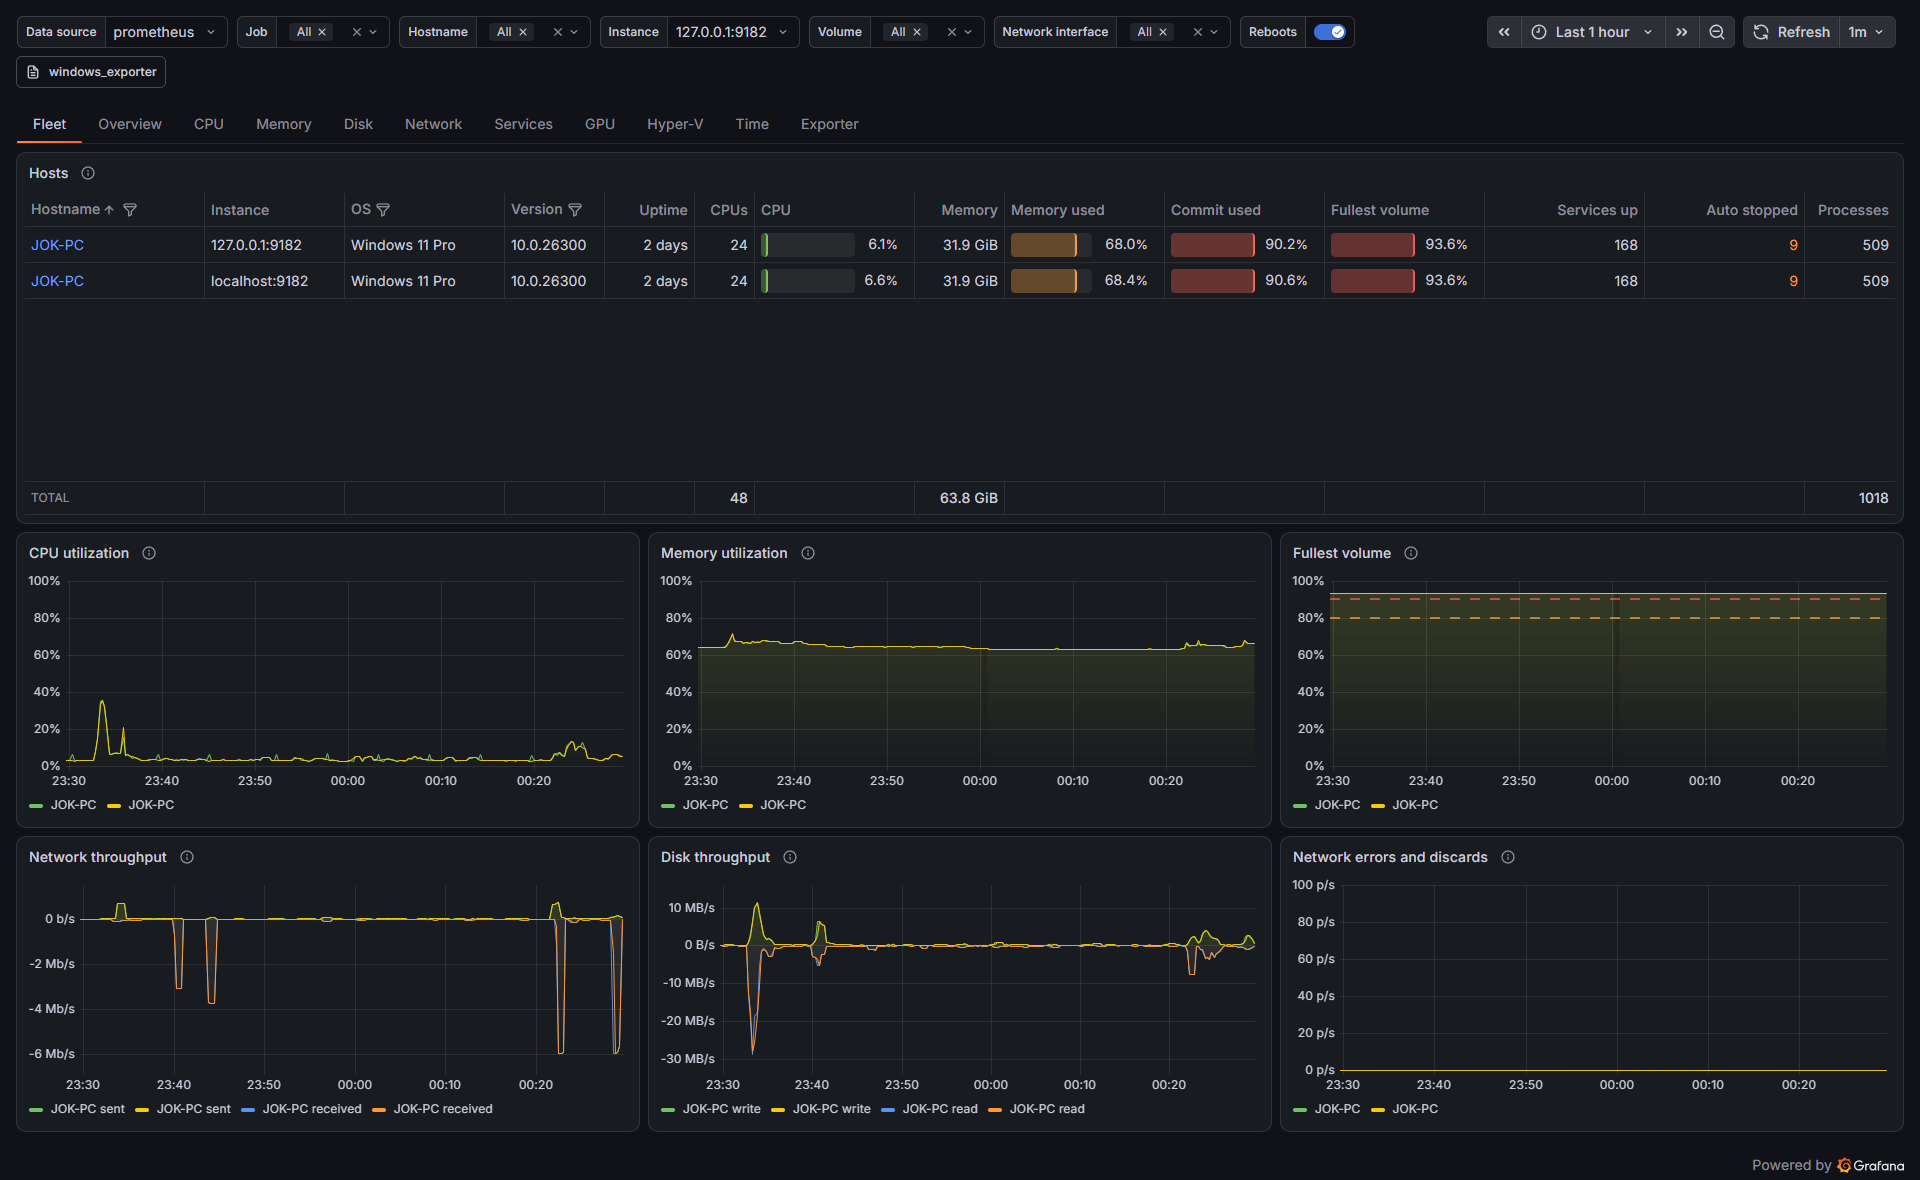Click the 90.6% Commit used gauge
The width and height of the screenshot is (1920, 1180).
coord(1213,281)
